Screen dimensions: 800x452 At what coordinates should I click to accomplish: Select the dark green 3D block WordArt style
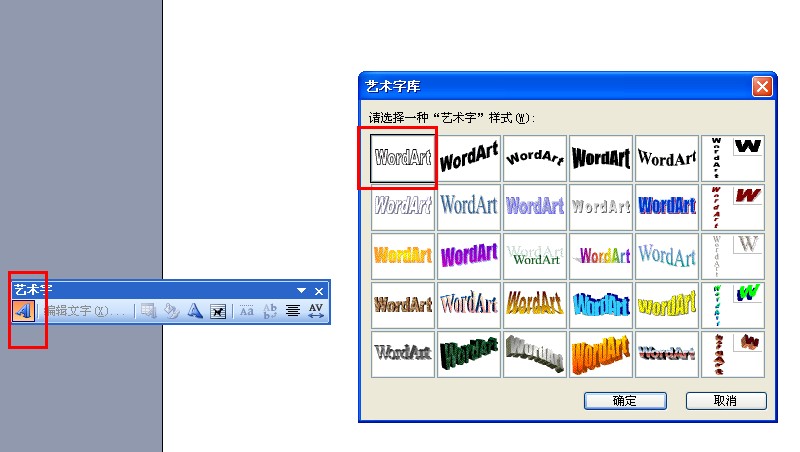469,354
